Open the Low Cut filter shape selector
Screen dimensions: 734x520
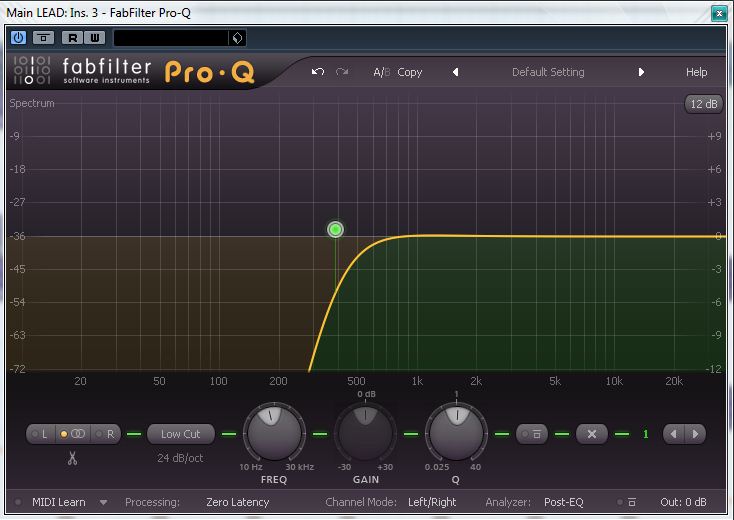(181, 434)
